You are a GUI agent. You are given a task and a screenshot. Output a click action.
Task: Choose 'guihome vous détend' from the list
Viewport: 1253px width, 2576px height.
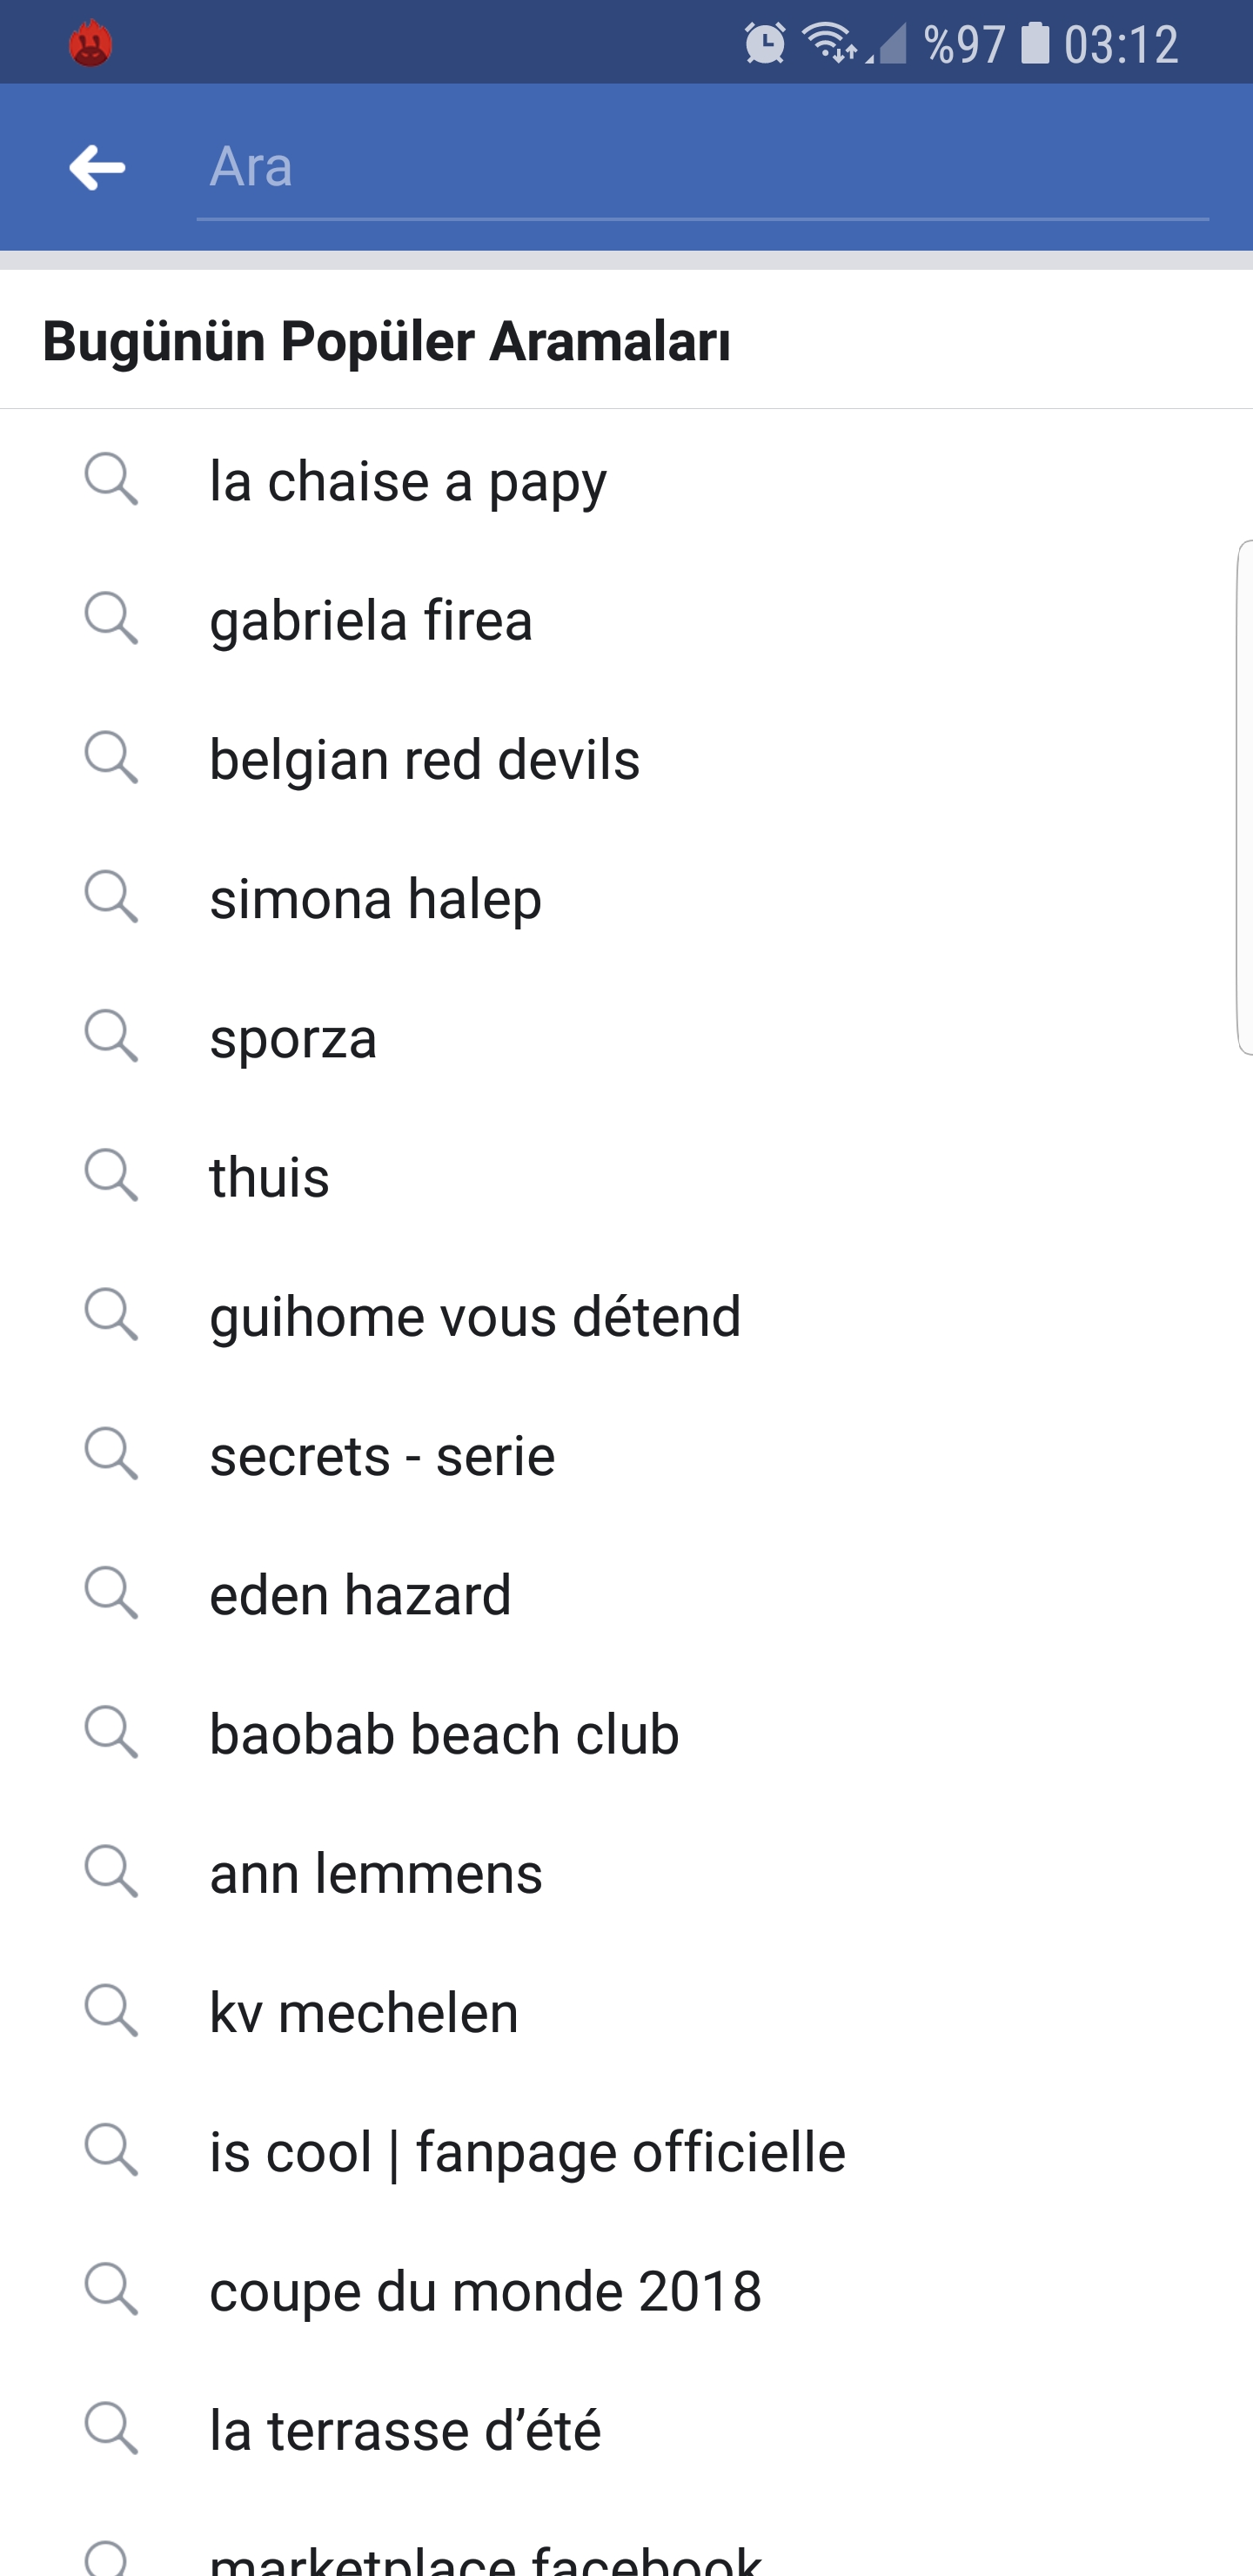coord(626,1315)
